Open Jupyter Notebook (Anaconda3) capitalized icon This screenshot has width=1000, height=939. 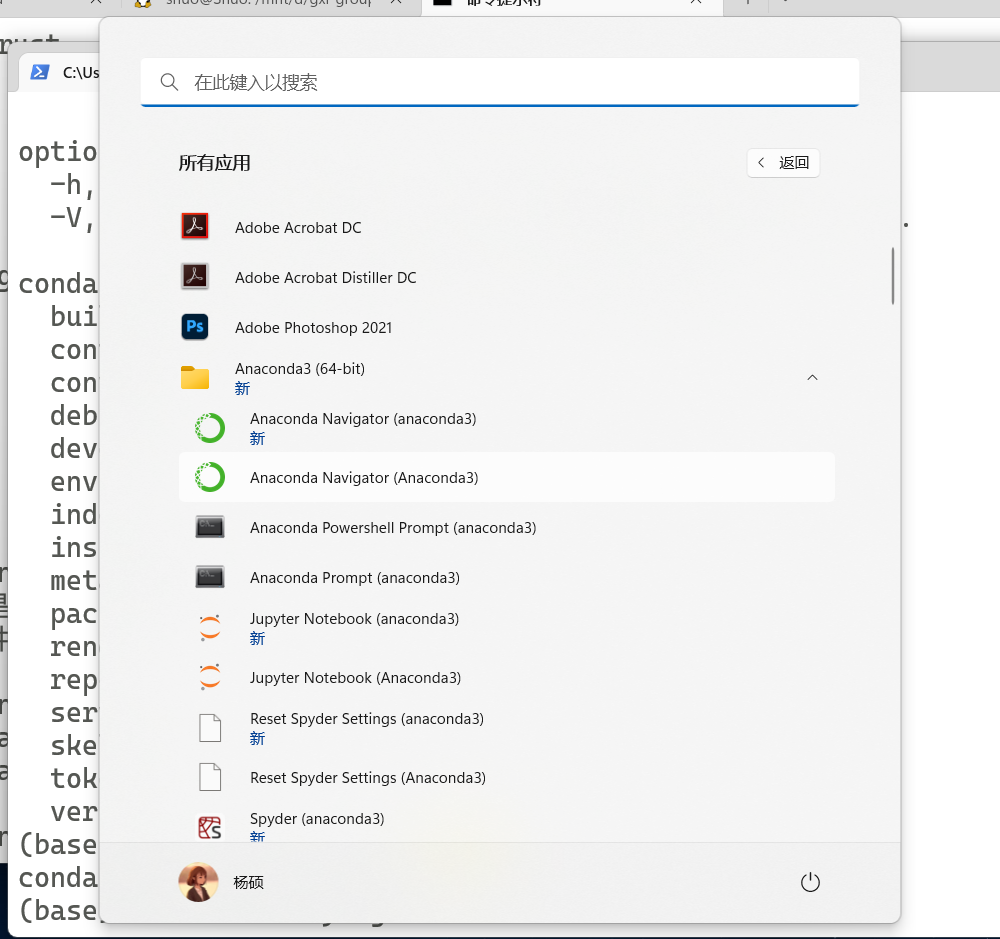click(210, 677)
